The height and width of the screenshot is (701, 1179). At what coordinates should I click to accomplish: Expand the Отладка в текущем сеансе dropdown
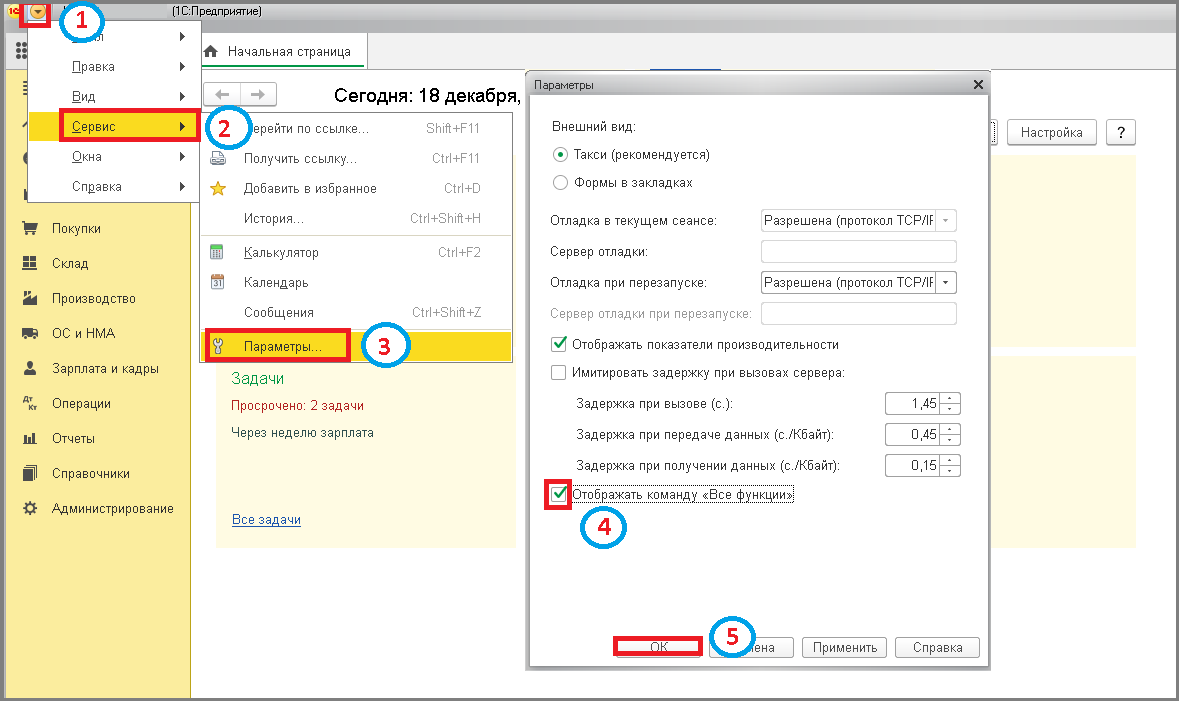(946, 220)
